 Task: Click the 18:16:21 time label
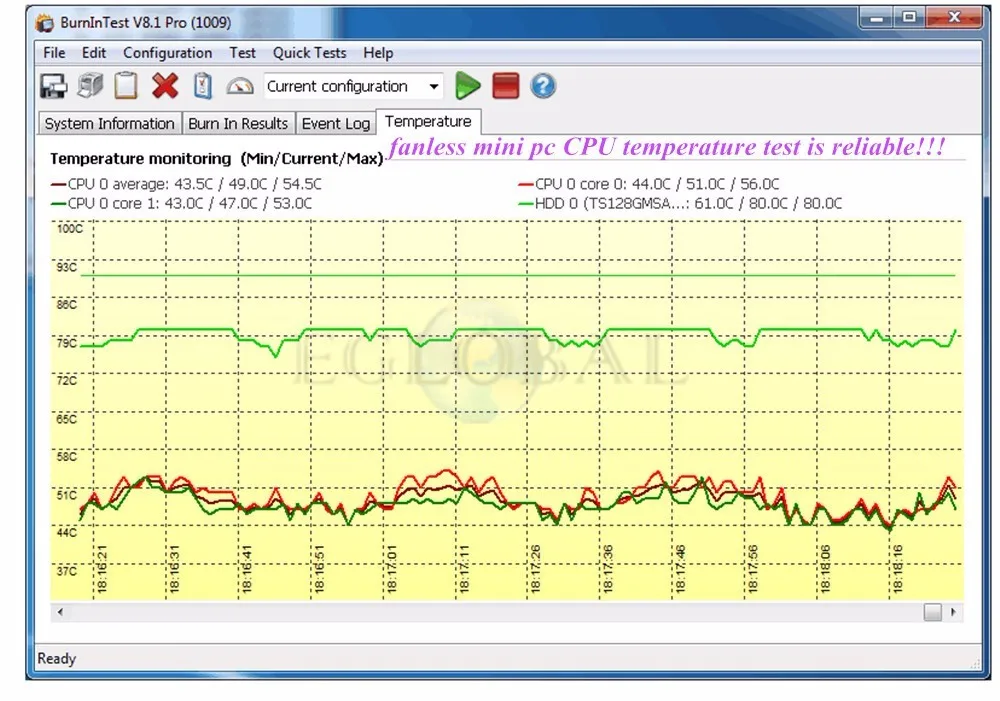click(x=101, y=569)
